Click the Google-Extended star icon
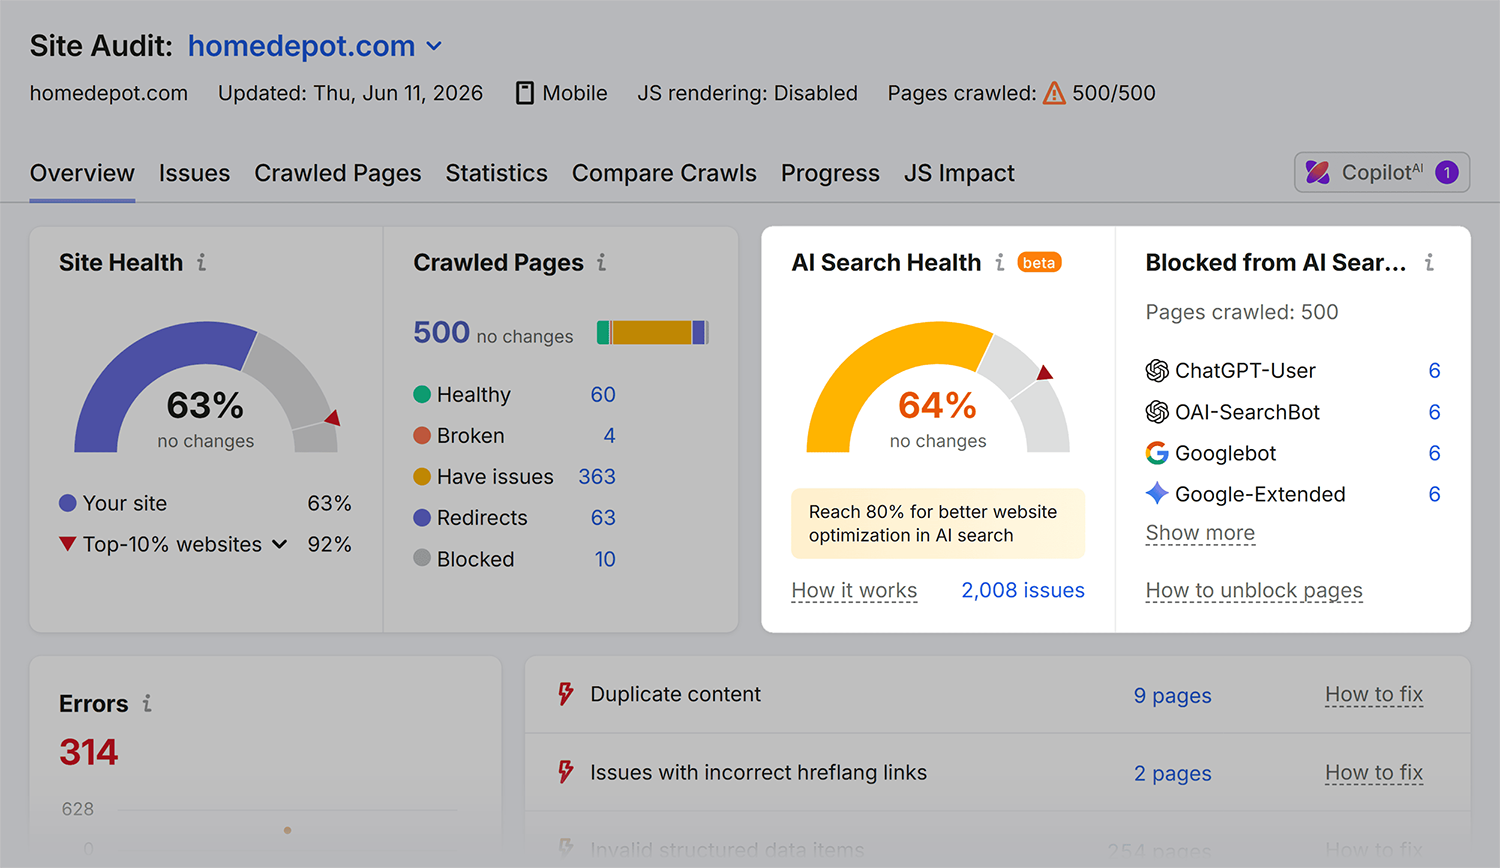 [1157, 493]
